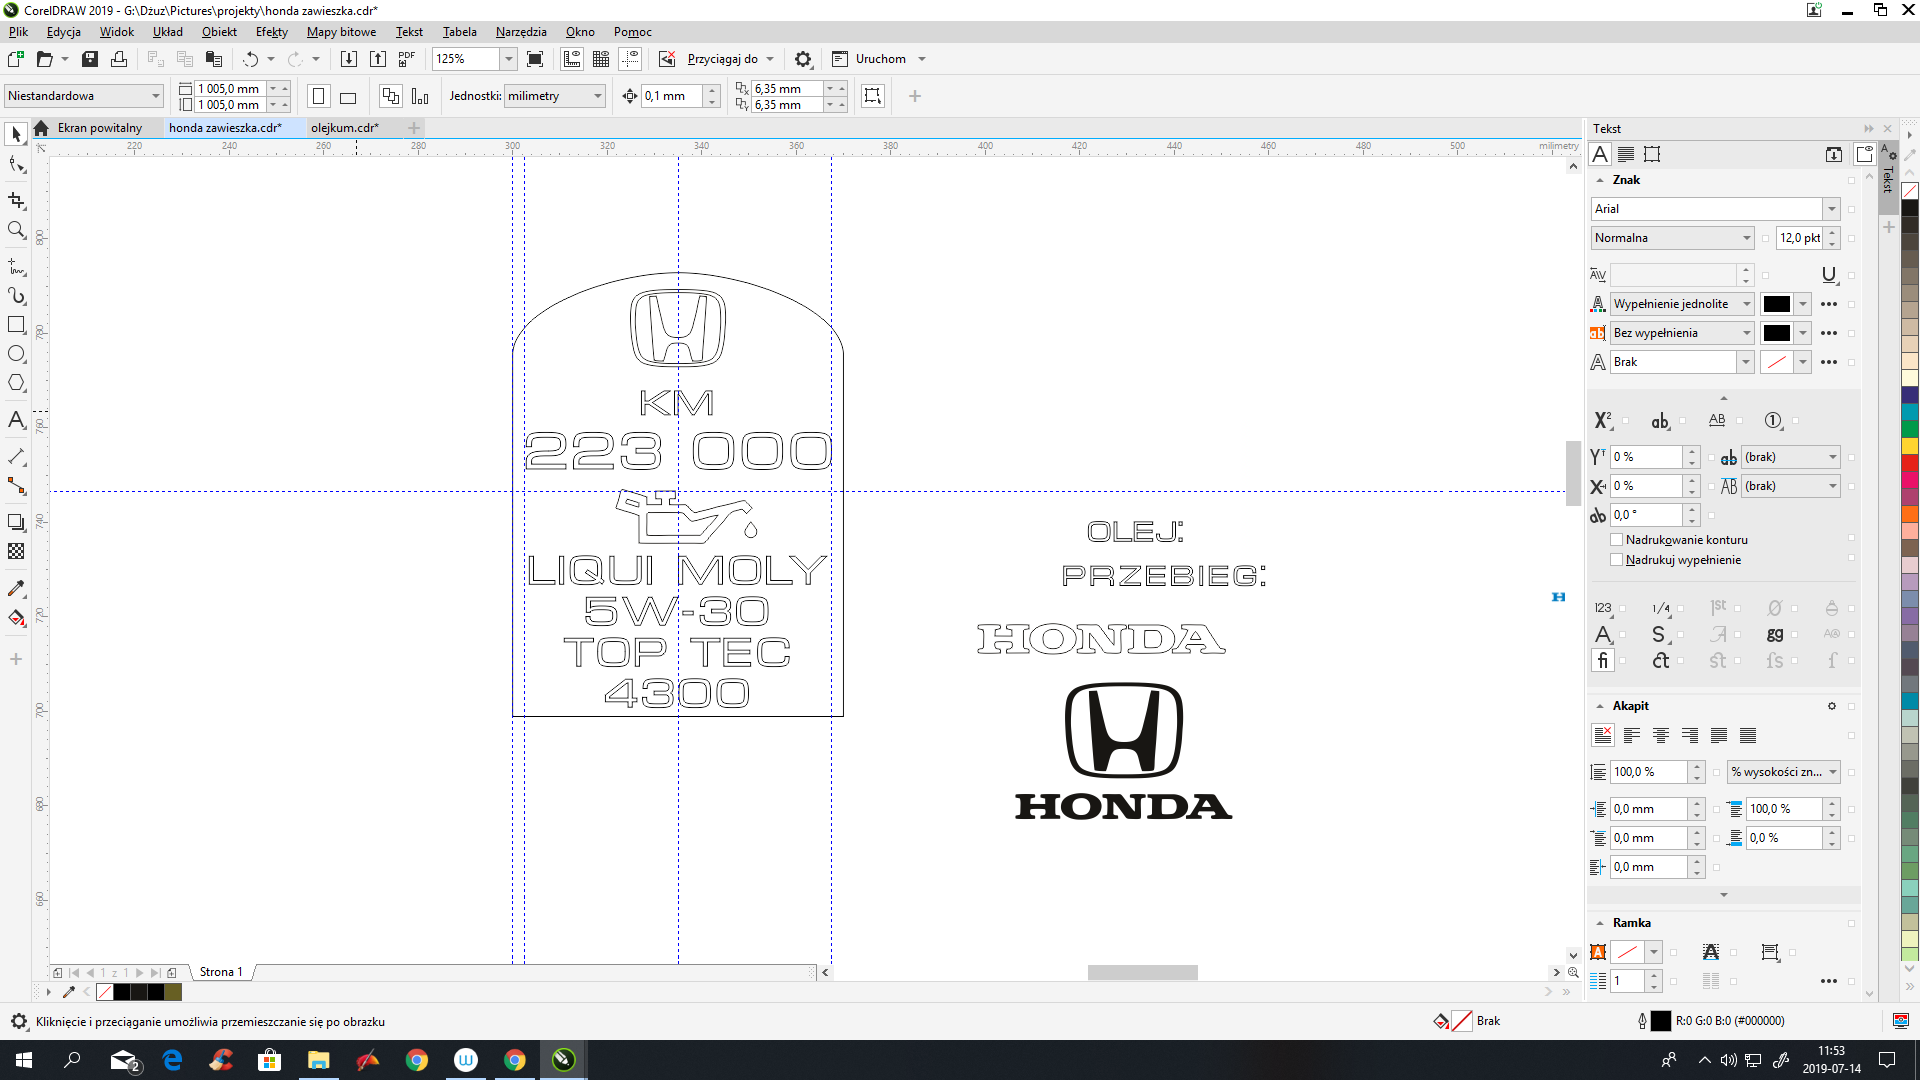Click black text fill color swatch

point(1777,304)
